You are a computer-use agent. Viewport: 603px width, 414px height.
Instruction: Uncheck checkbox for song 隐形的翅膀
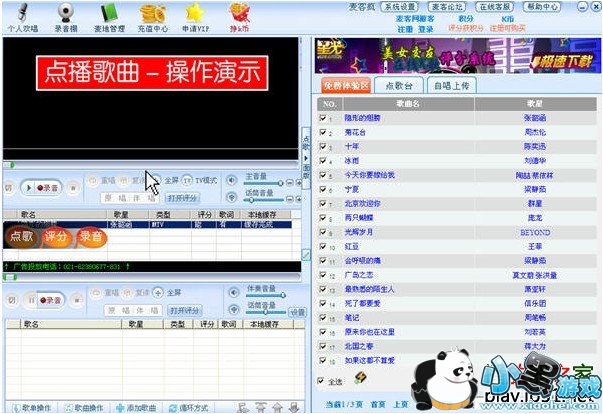[323, 118]
